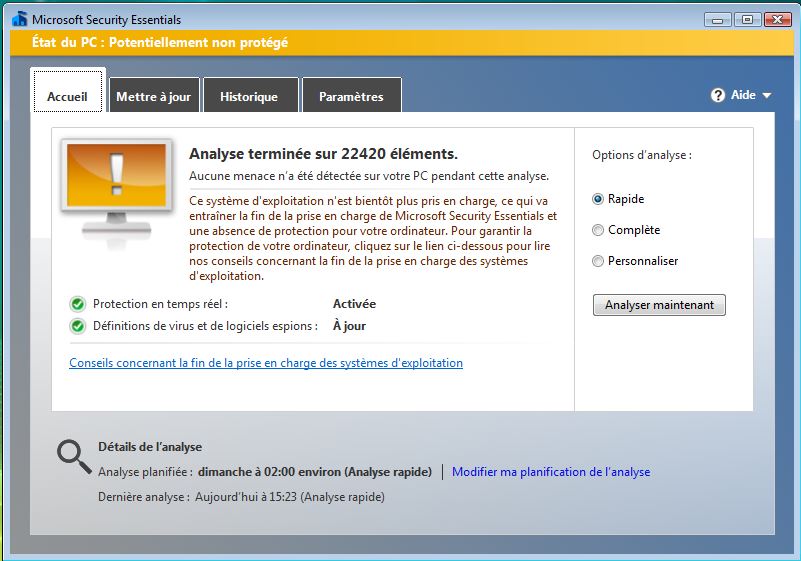
Task: Click 'Analyse terminée sur 22420 éléments.' heading
Action: click(x=323, y=154)
